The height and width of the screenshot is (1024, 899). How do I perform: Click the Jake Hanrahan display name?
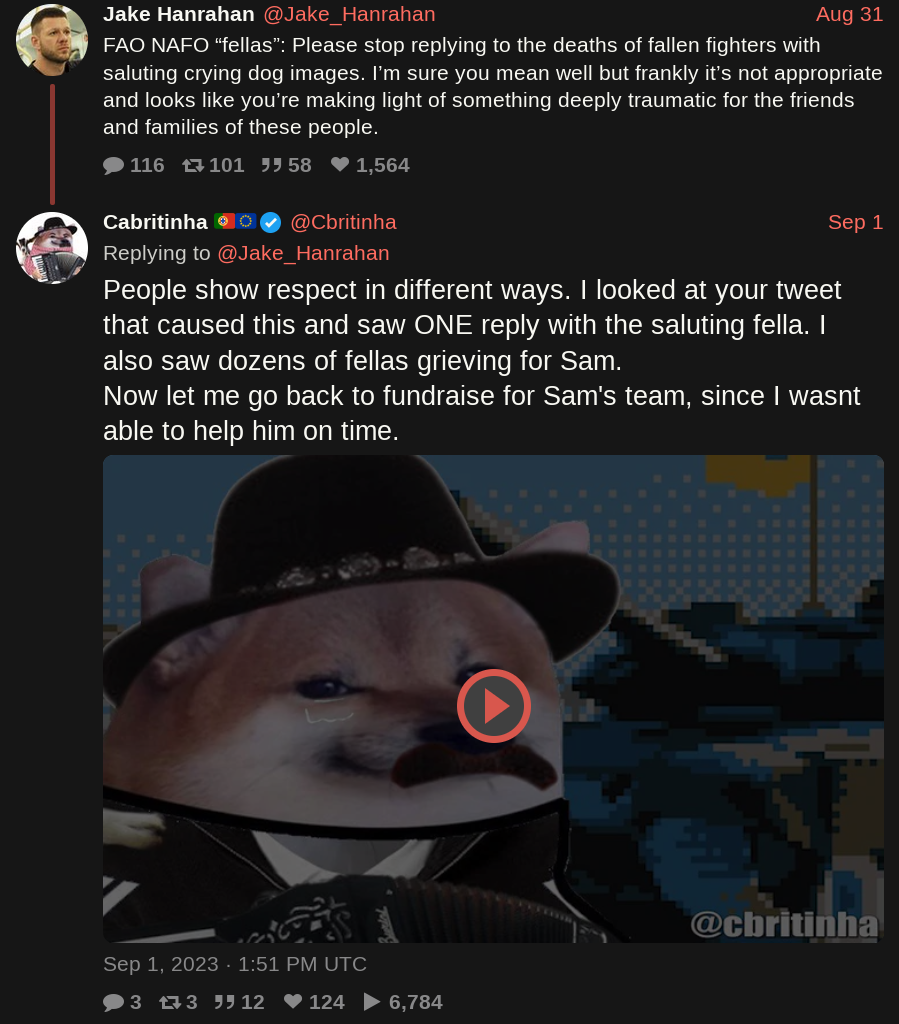tap(179, 14)
